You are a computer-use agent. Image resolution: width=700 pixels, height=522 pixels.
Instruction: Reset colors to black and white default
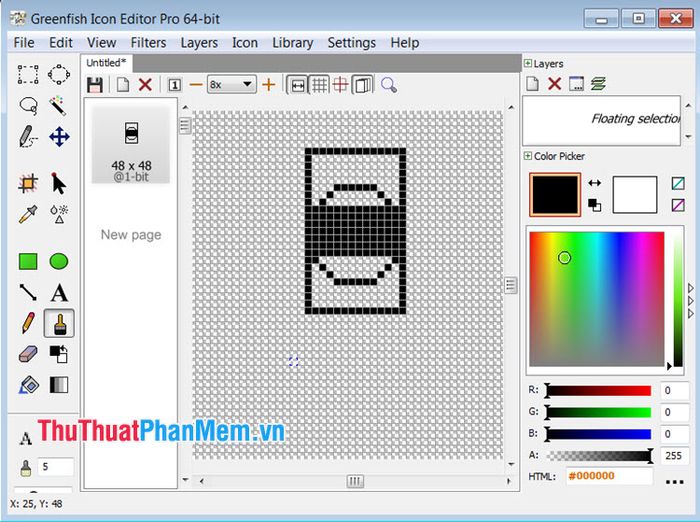coord(595,205)
